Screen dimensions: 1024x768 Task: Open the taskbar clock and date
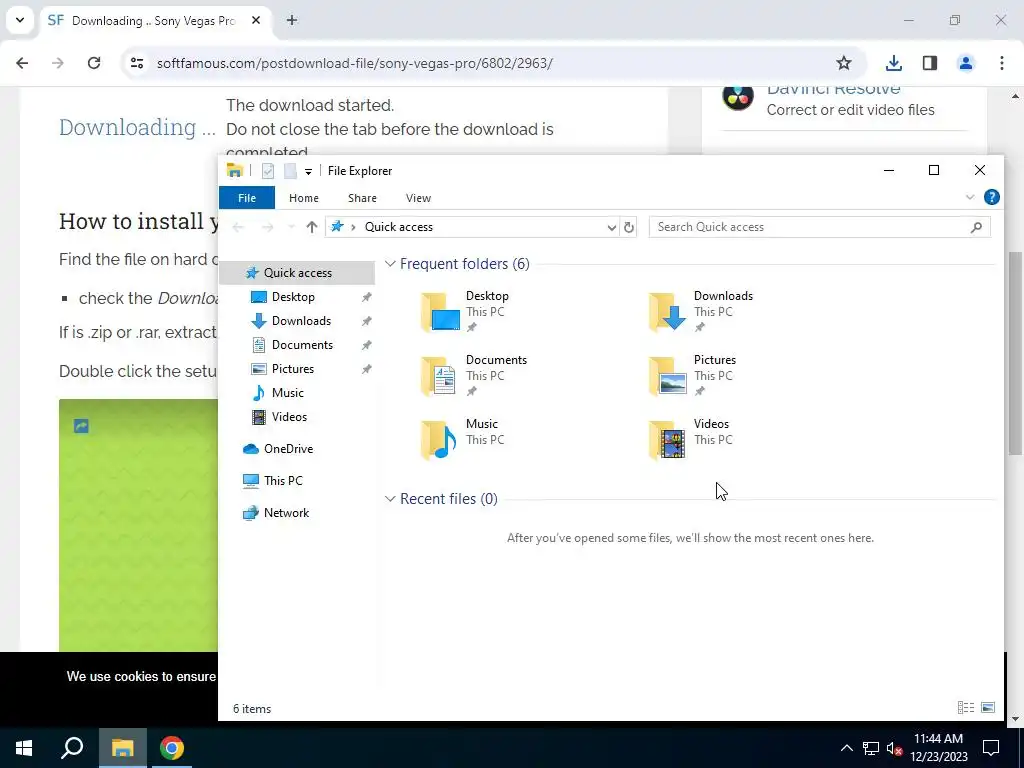point(938,748)
